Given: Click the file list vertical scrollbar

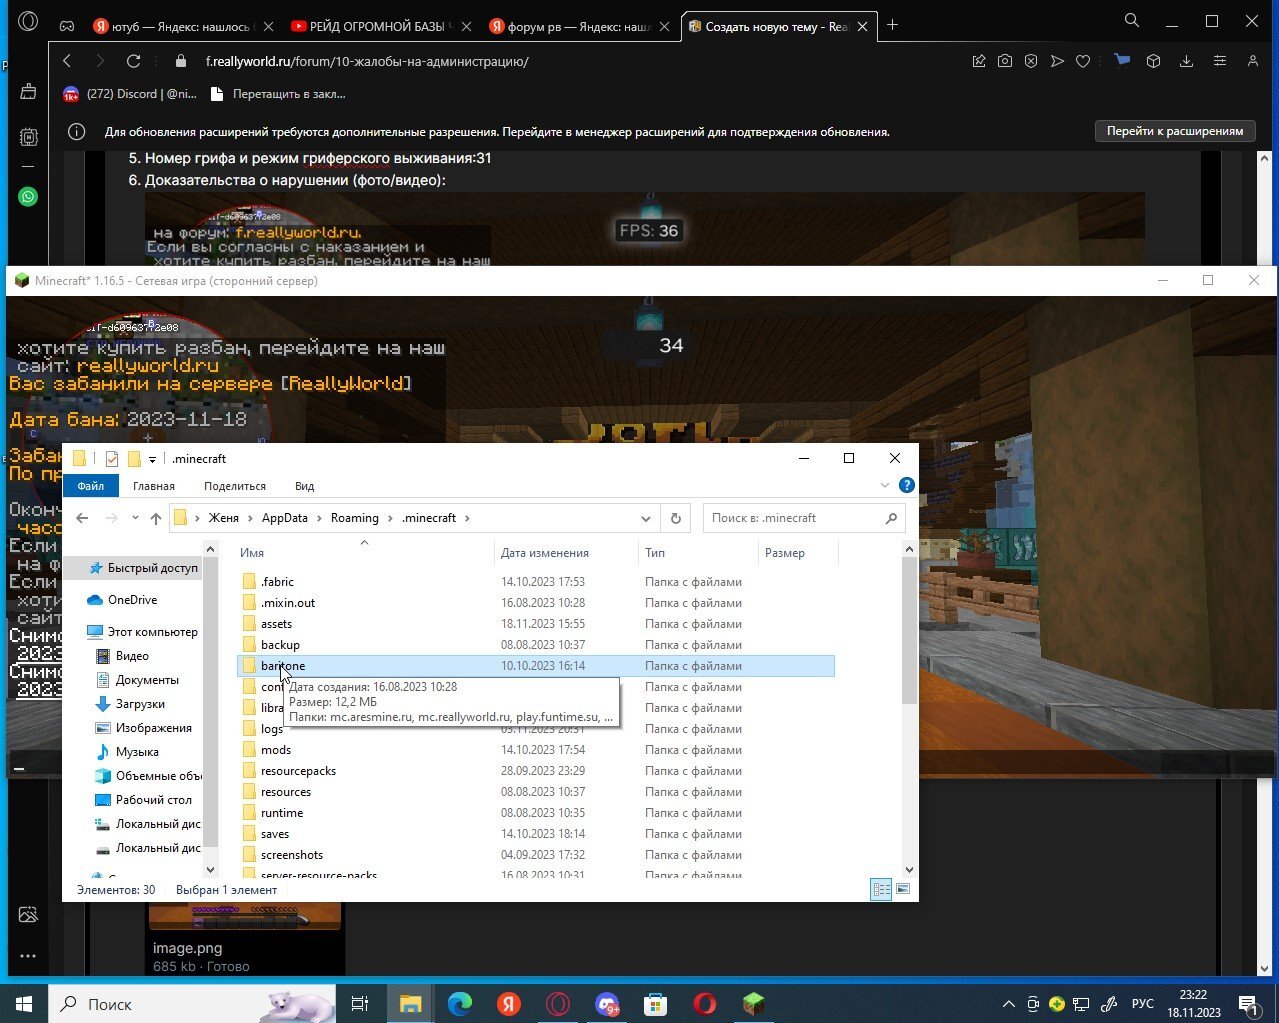Looking at the screenshot, I should pos(909,630).
